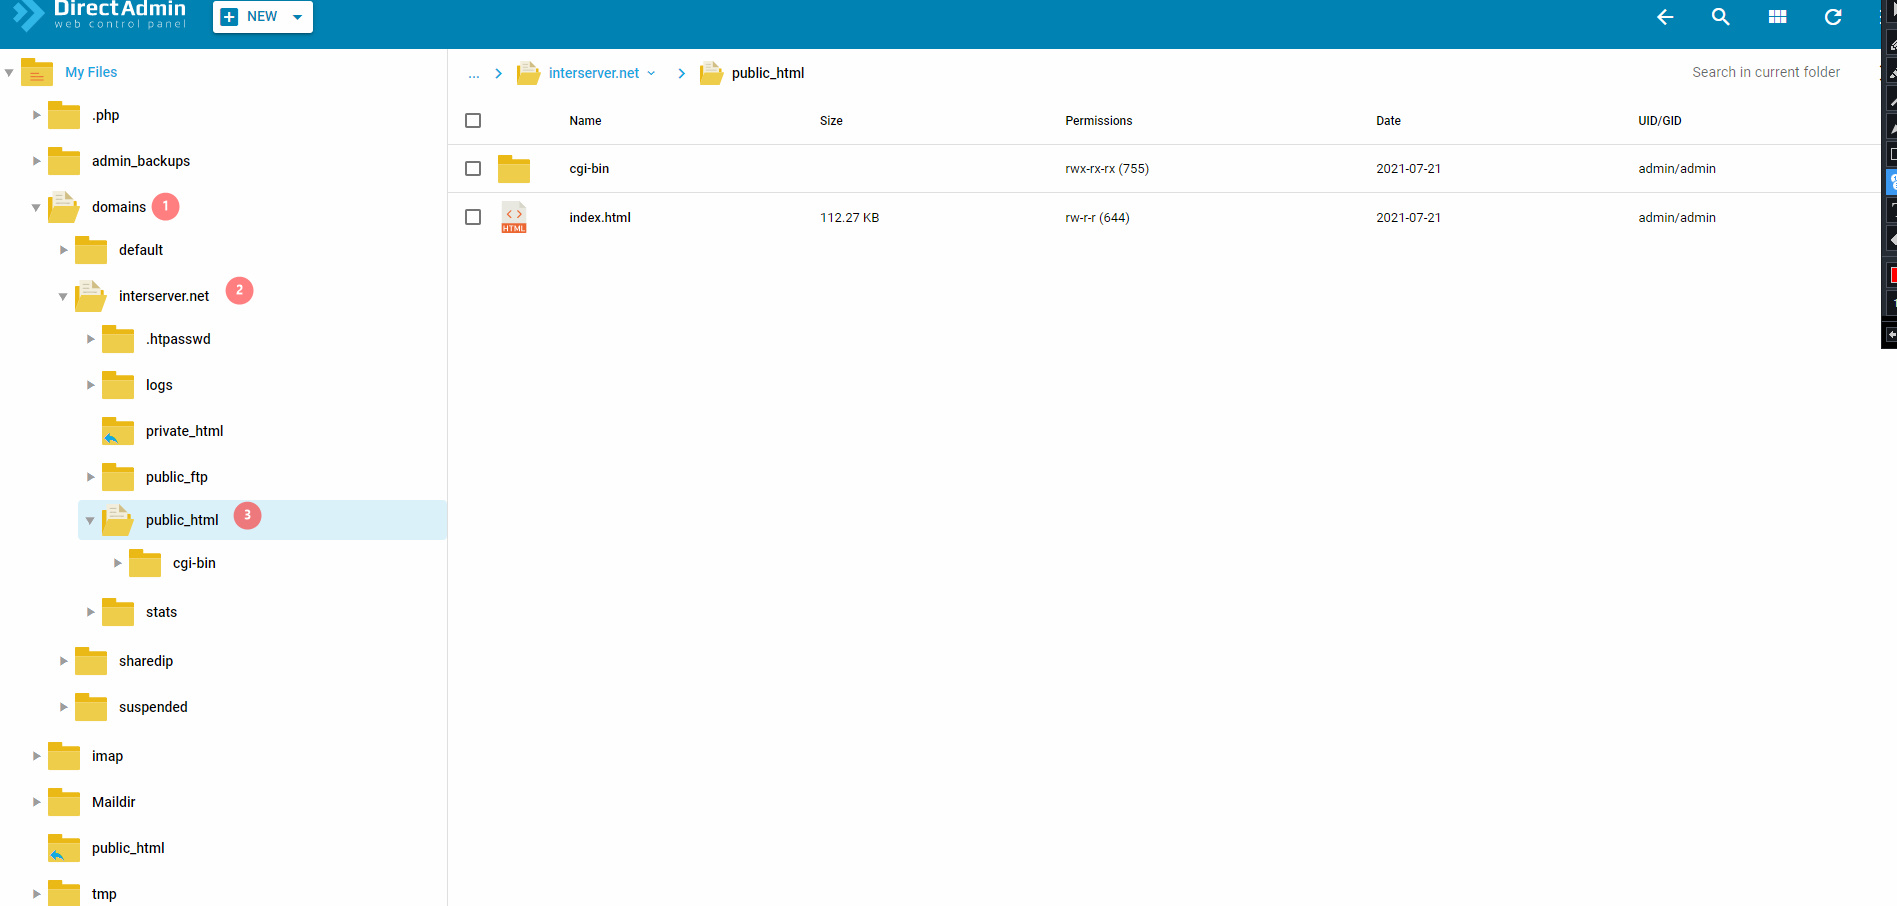Sort by the Size column header
The image size is (1897, 906).
(831, 121)
